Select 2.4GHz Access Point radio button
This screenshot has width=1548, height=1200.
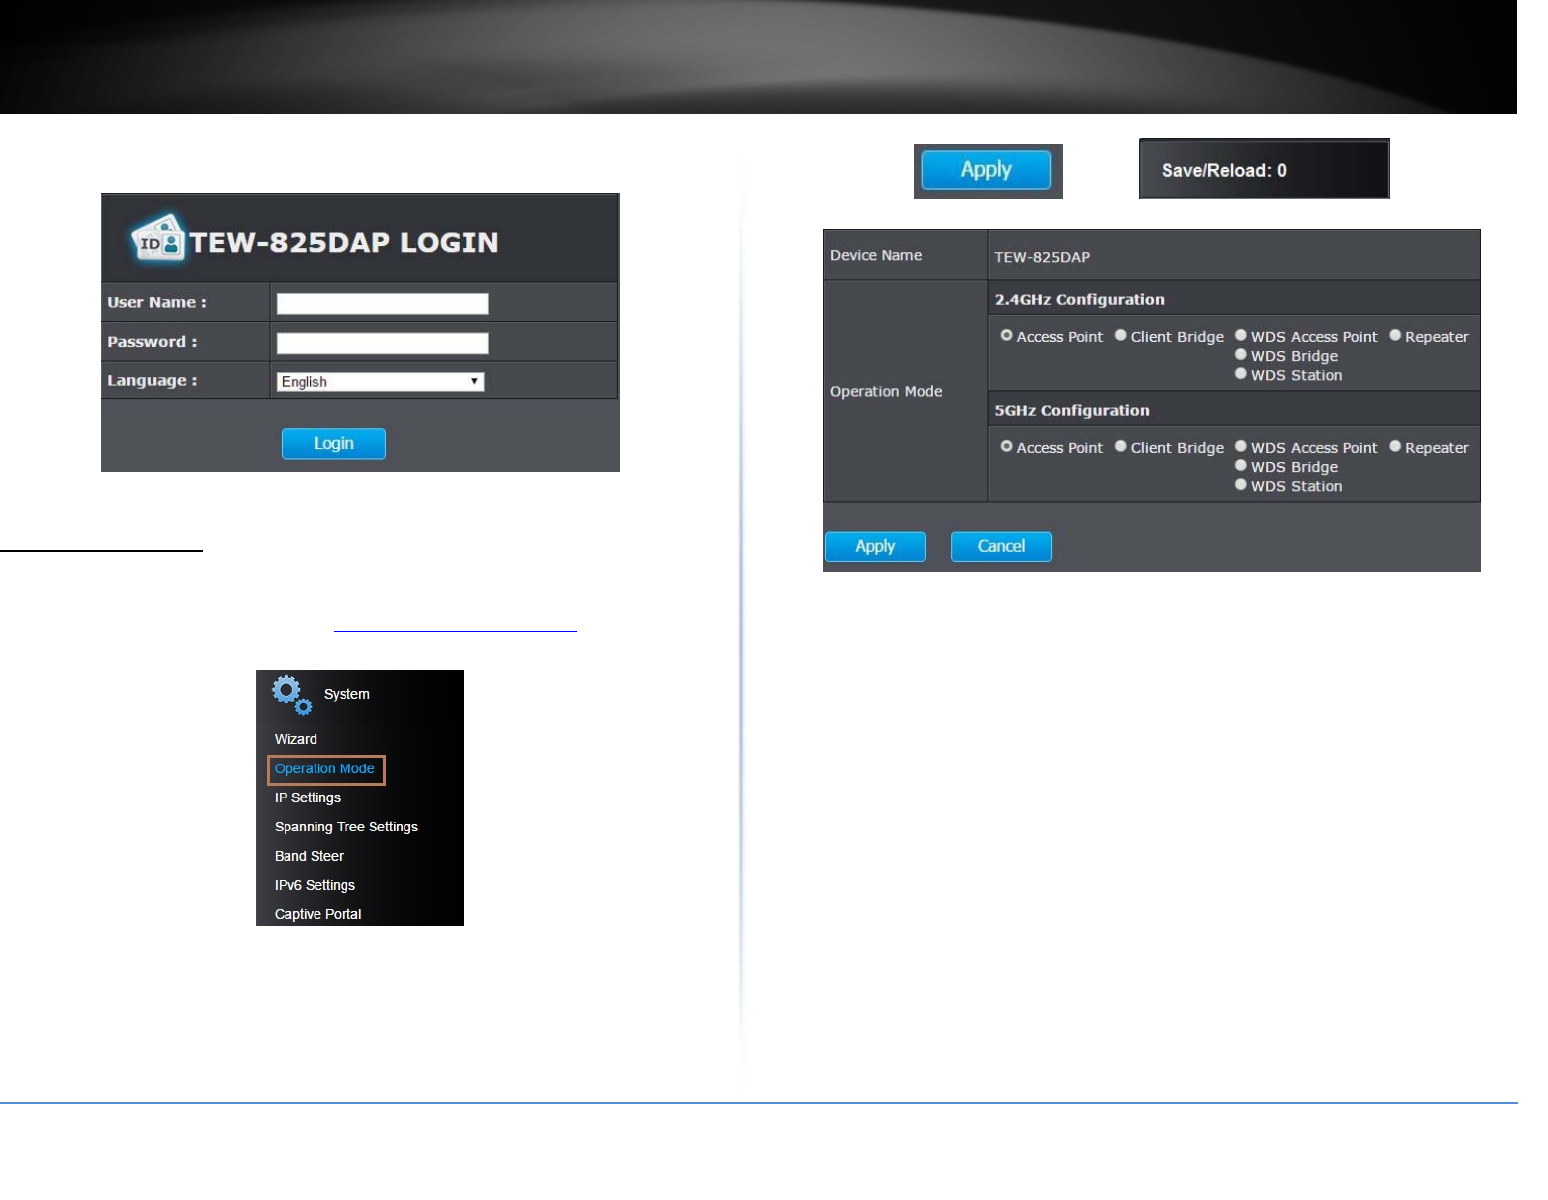click(1007, 336)
